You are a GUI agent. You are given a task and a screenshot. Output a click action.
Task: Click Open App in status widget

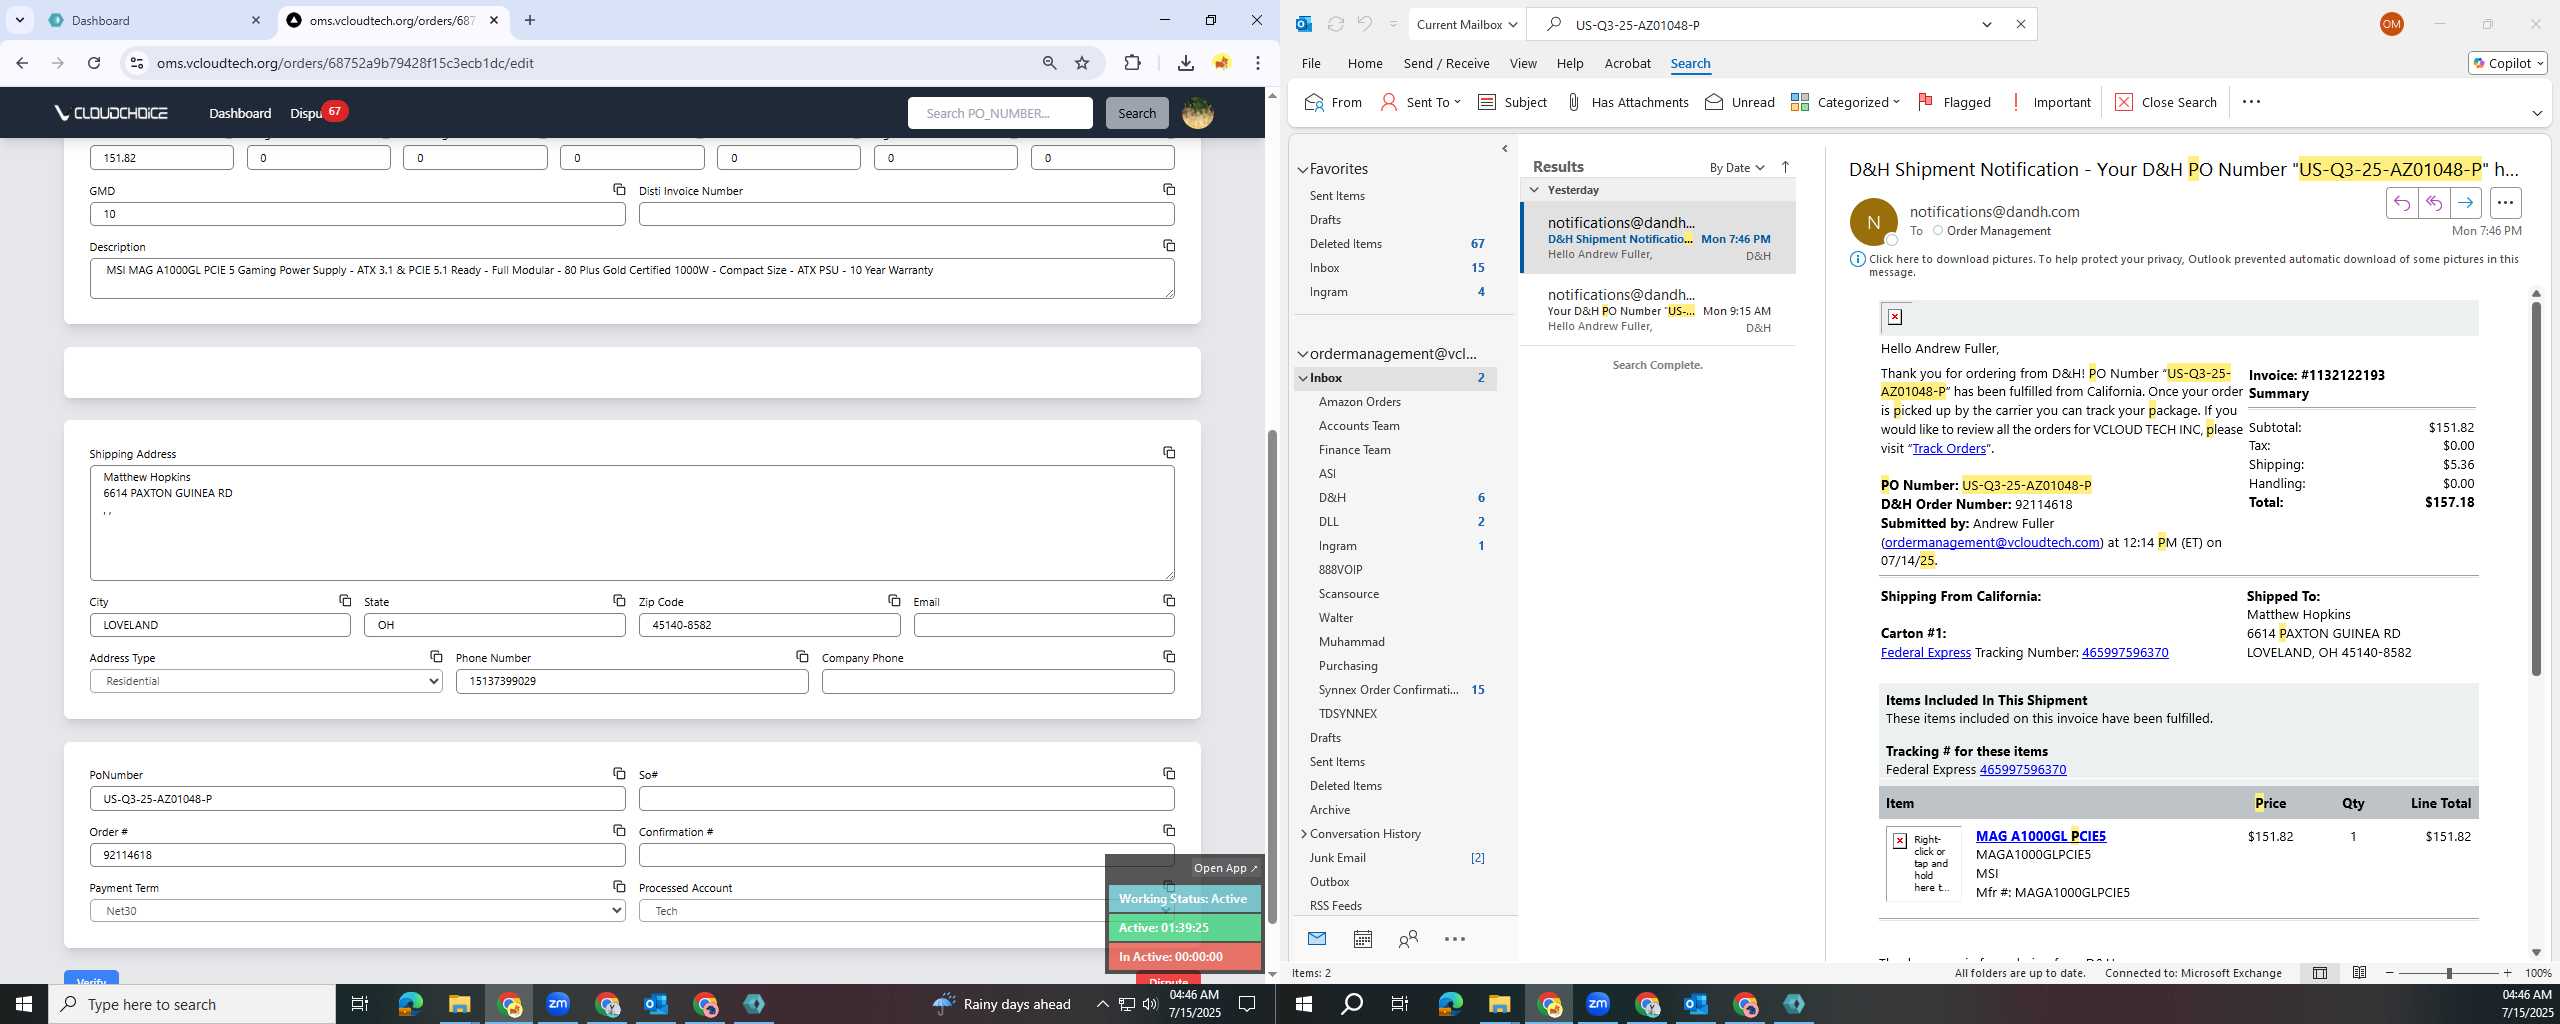click(1225, 868)
